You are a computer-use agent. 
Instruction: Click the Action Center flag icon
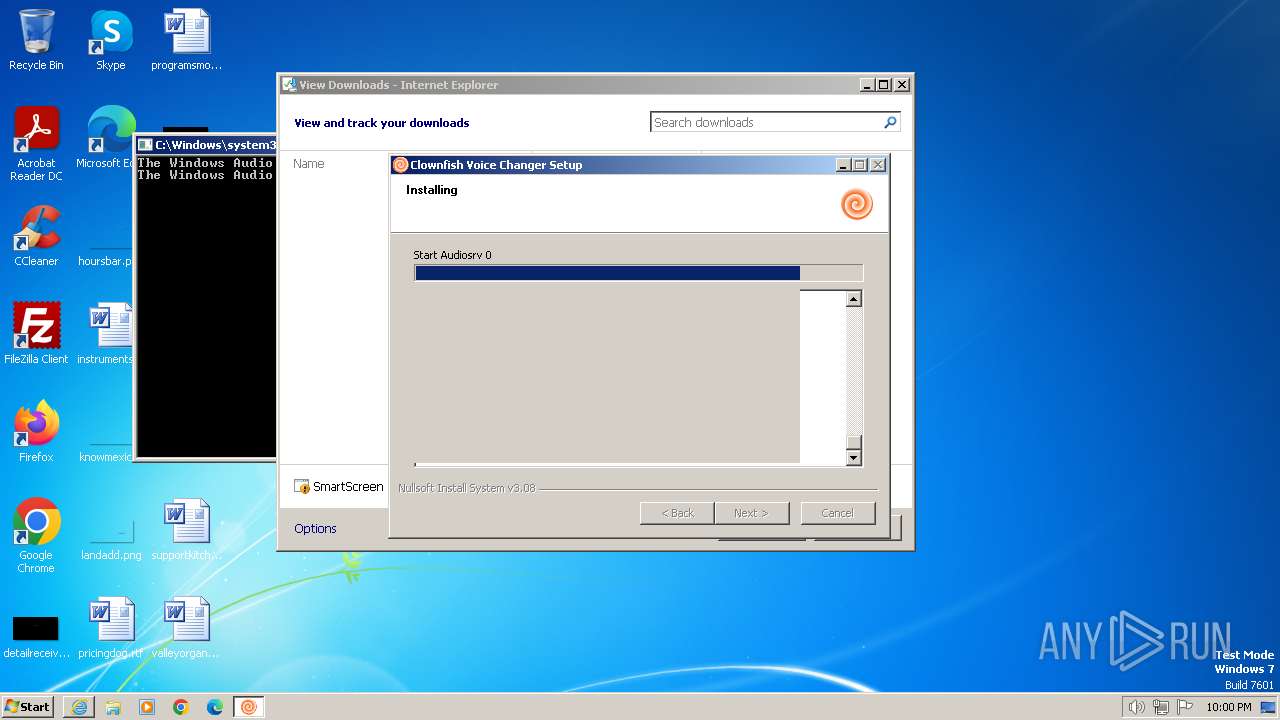pyautogui.click(x=1185, y=707)
